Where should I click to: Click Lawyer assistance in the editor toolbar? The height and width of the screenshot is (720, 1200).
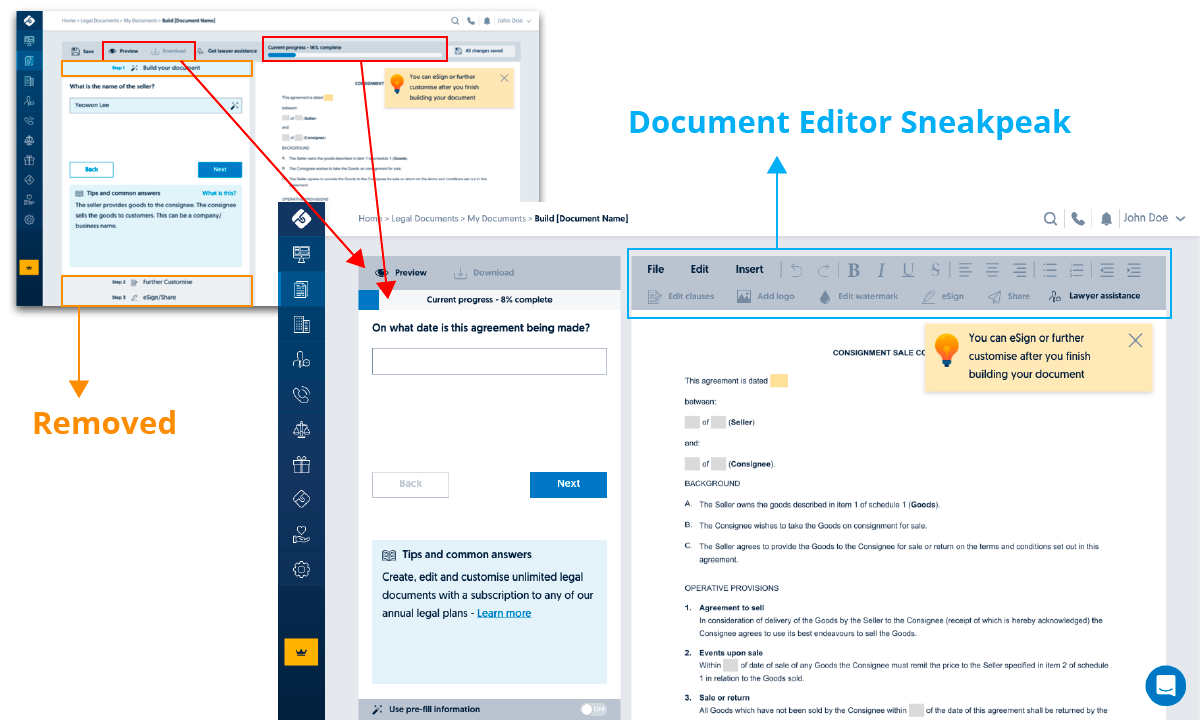pos(1094,296)
